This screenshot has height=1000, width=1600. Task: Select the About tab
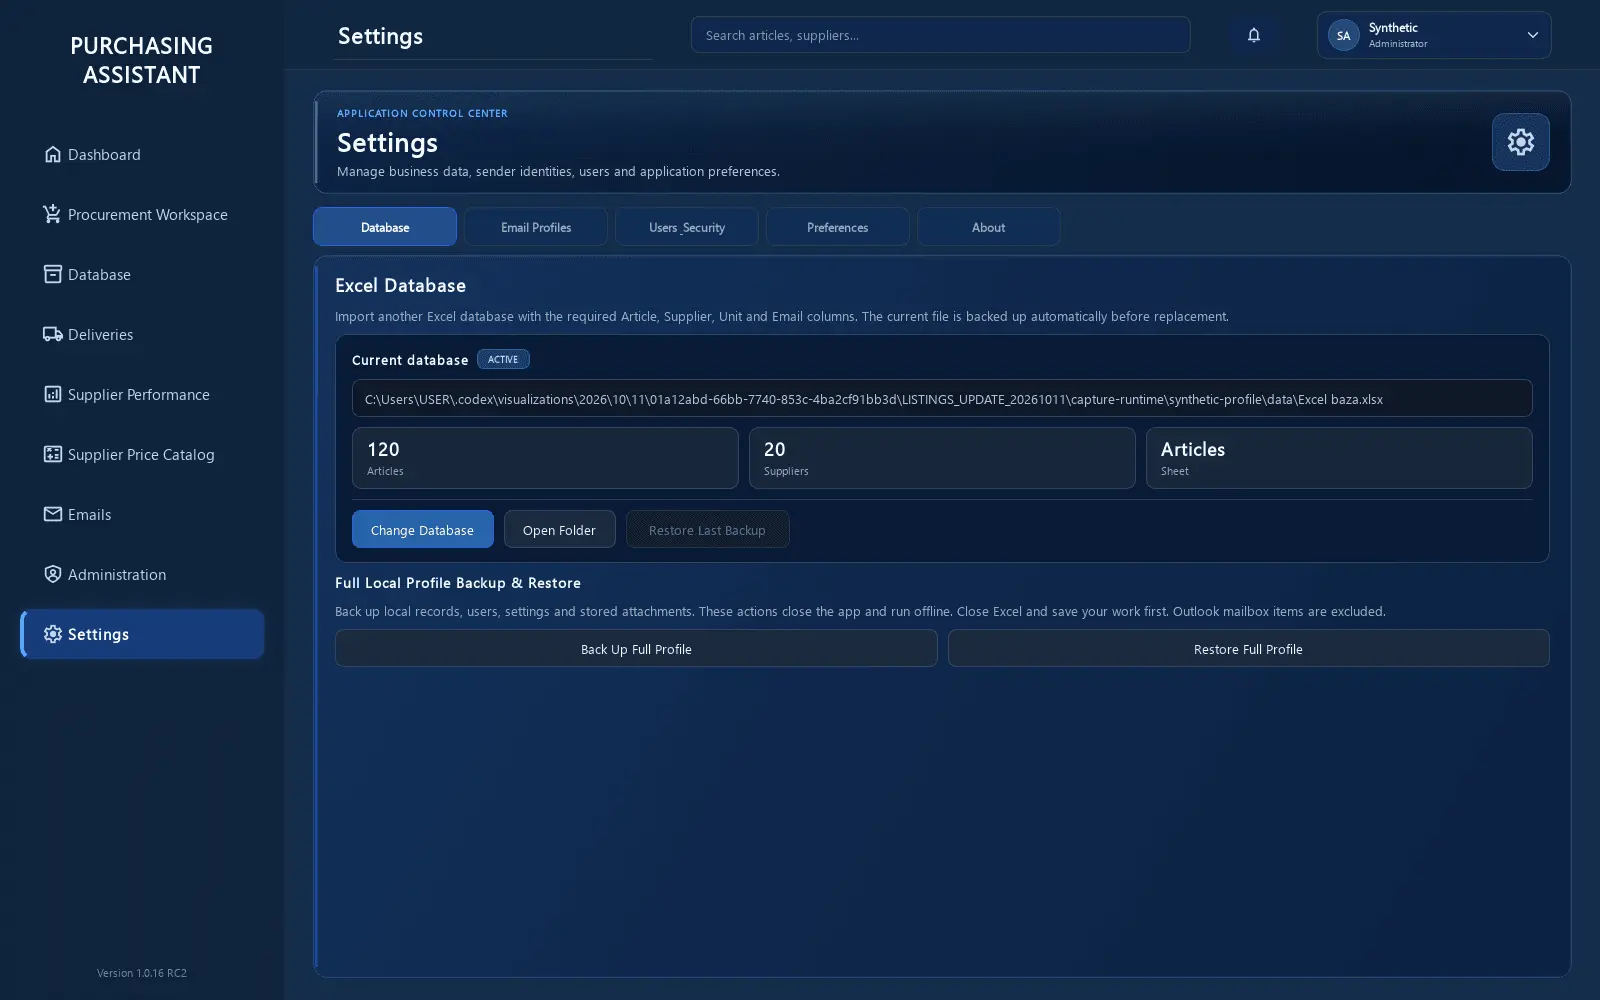989,227
